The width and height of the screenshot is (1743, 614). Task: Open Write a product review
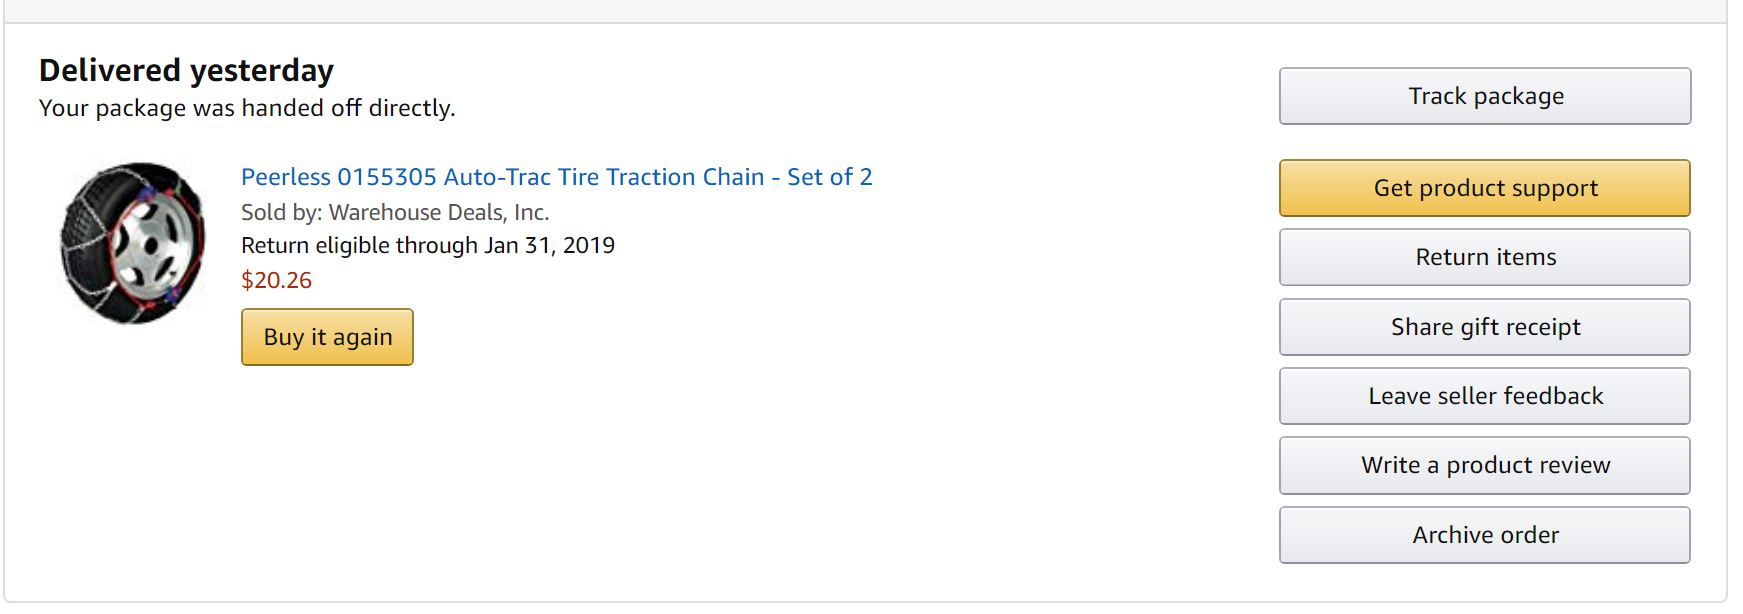(1485, 465)
